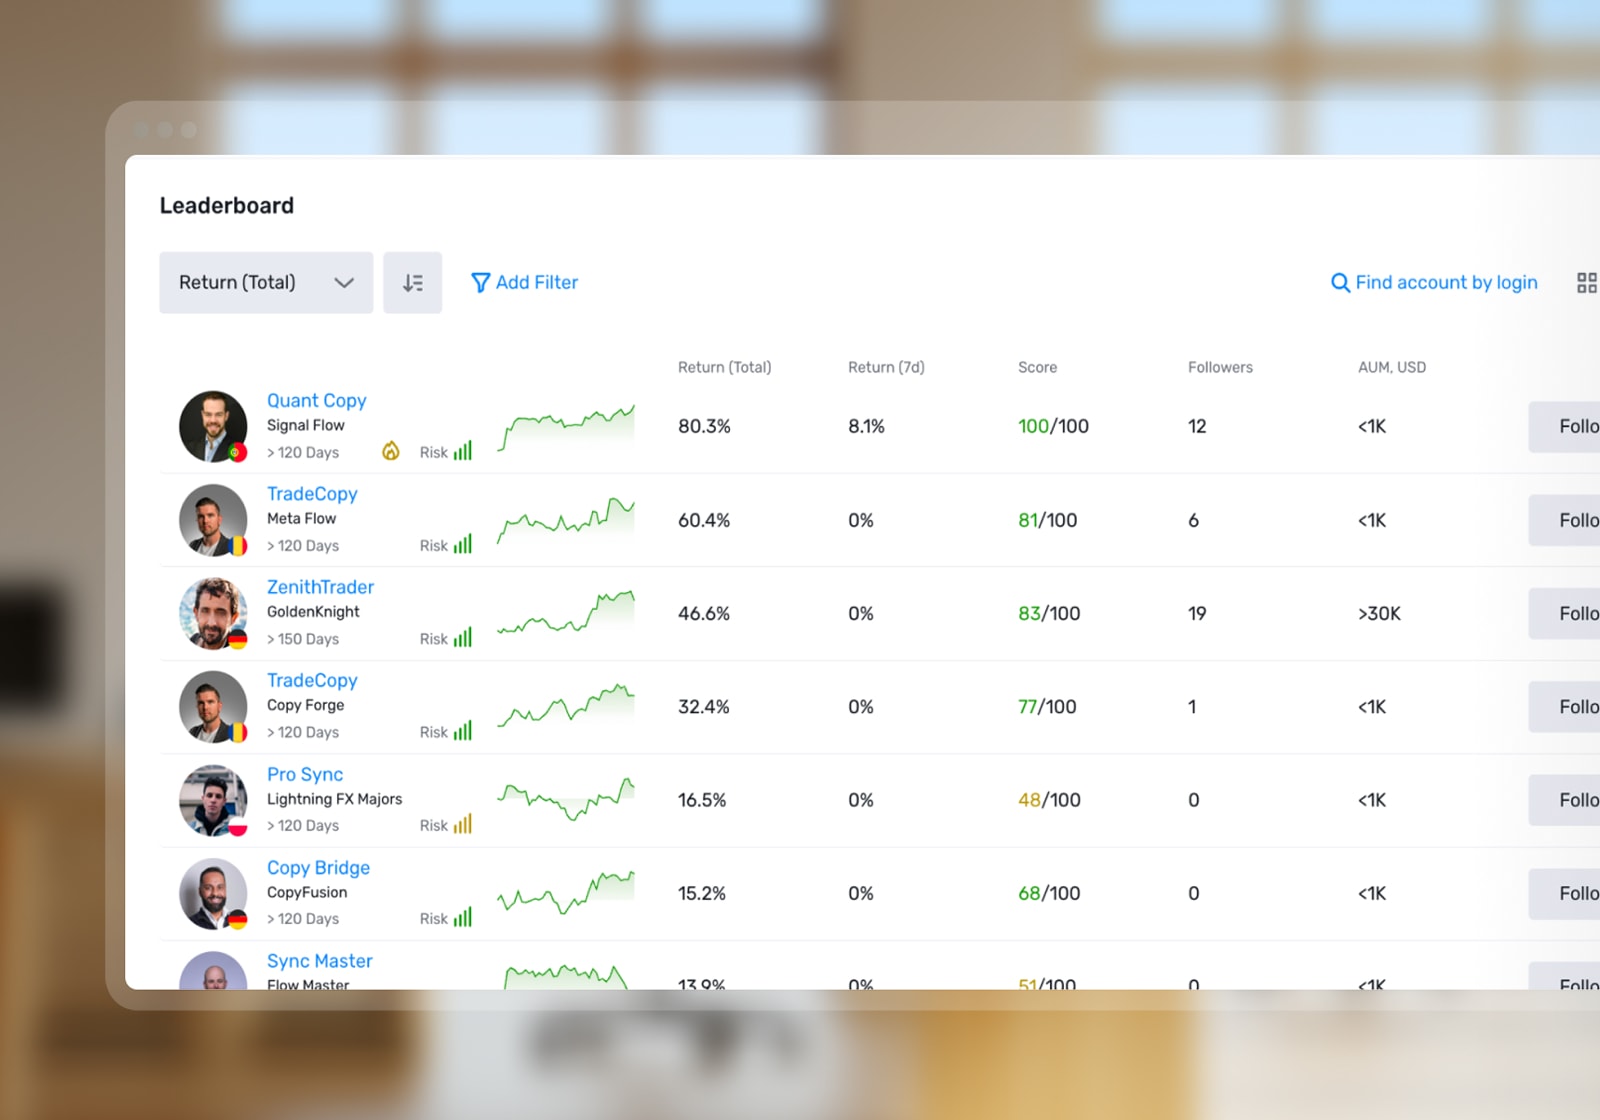The height and width of the screenshot is (1120, 1600).
Task: Sort by Return (7d) column header
Action: pyautogui.click(x=885, y=367)
